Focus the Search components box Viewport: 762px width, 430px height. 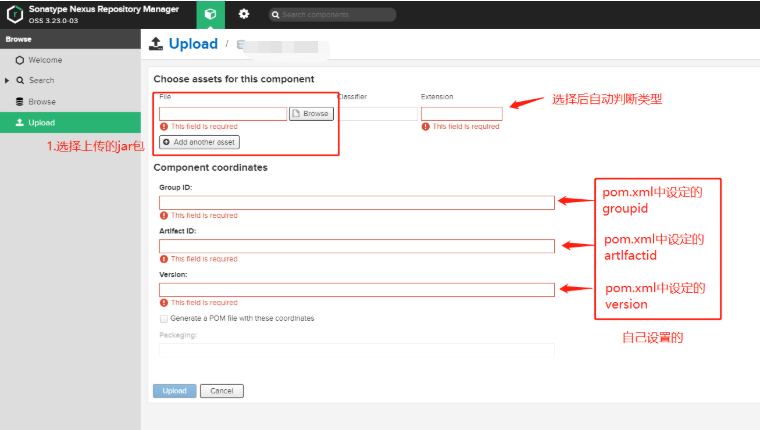click(x=332, y=15)
